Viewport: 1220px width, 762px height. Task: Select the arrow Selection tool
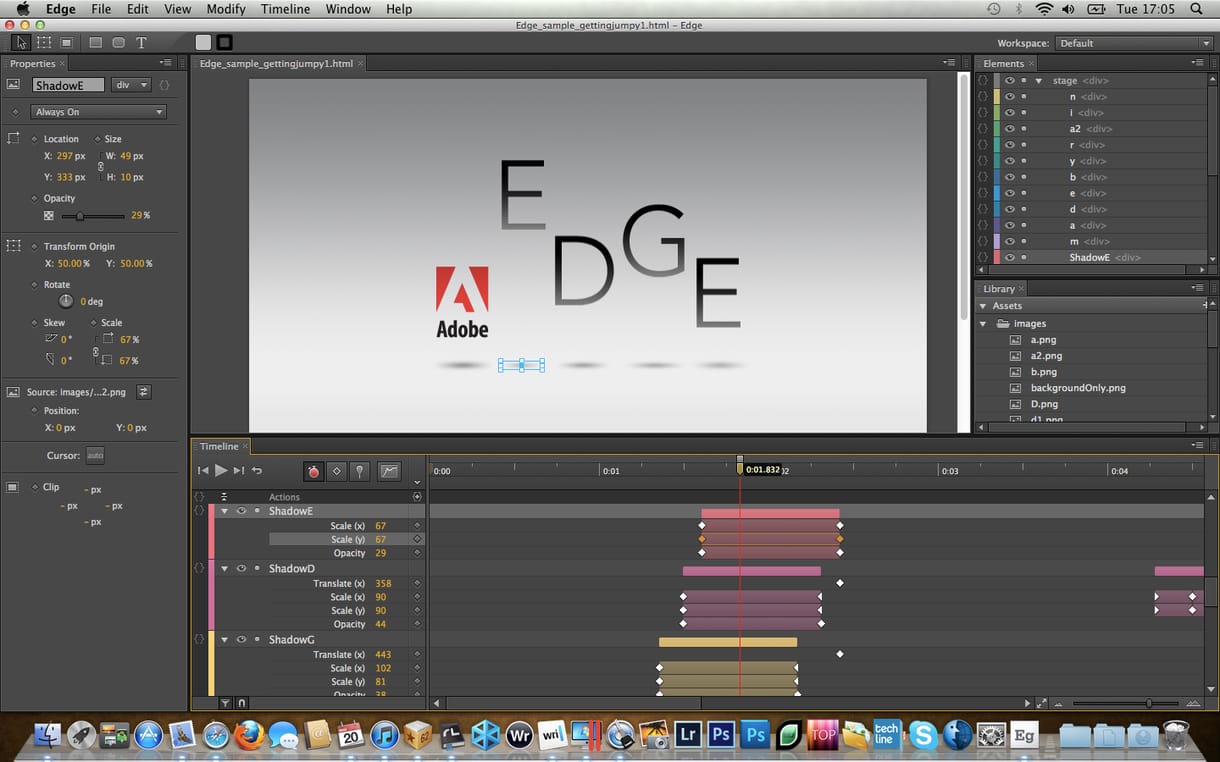point(21,43)
